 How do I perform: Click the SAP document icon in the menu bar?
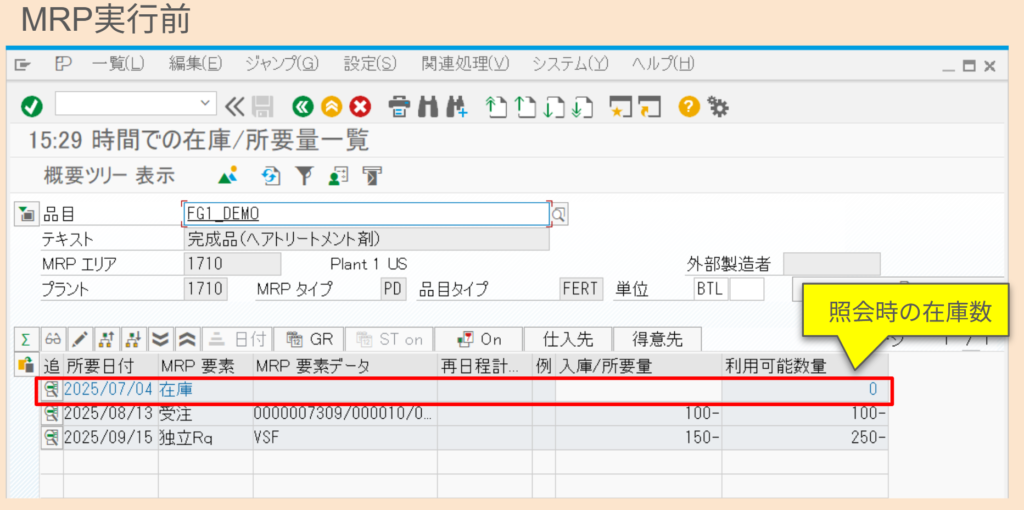[63, 64]
